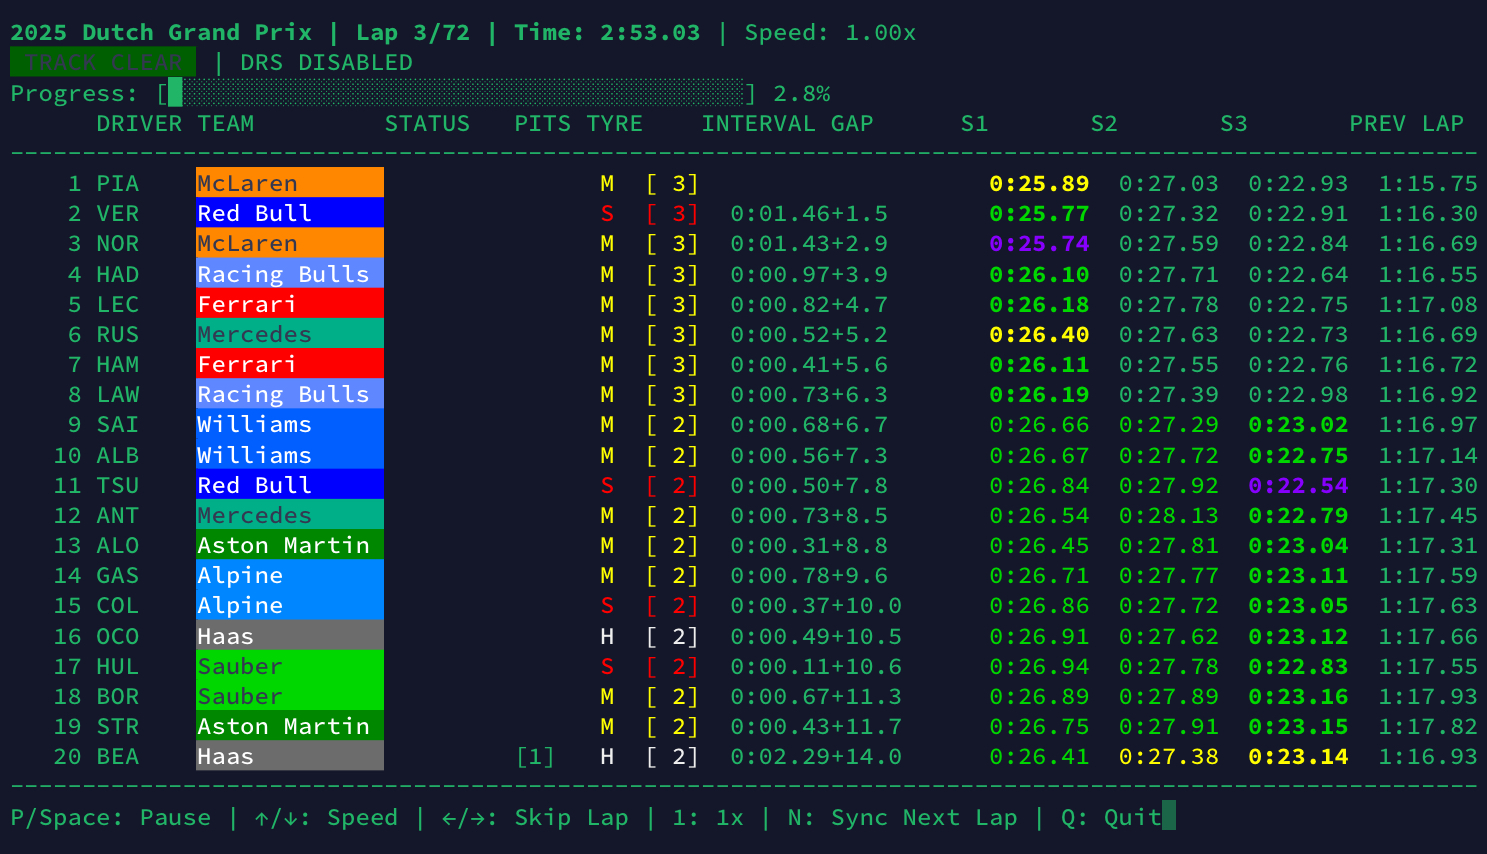The image size is (1487, 854).
Task: Click the terminal cursor block after Quit
Action: [x=1169, y=816]
